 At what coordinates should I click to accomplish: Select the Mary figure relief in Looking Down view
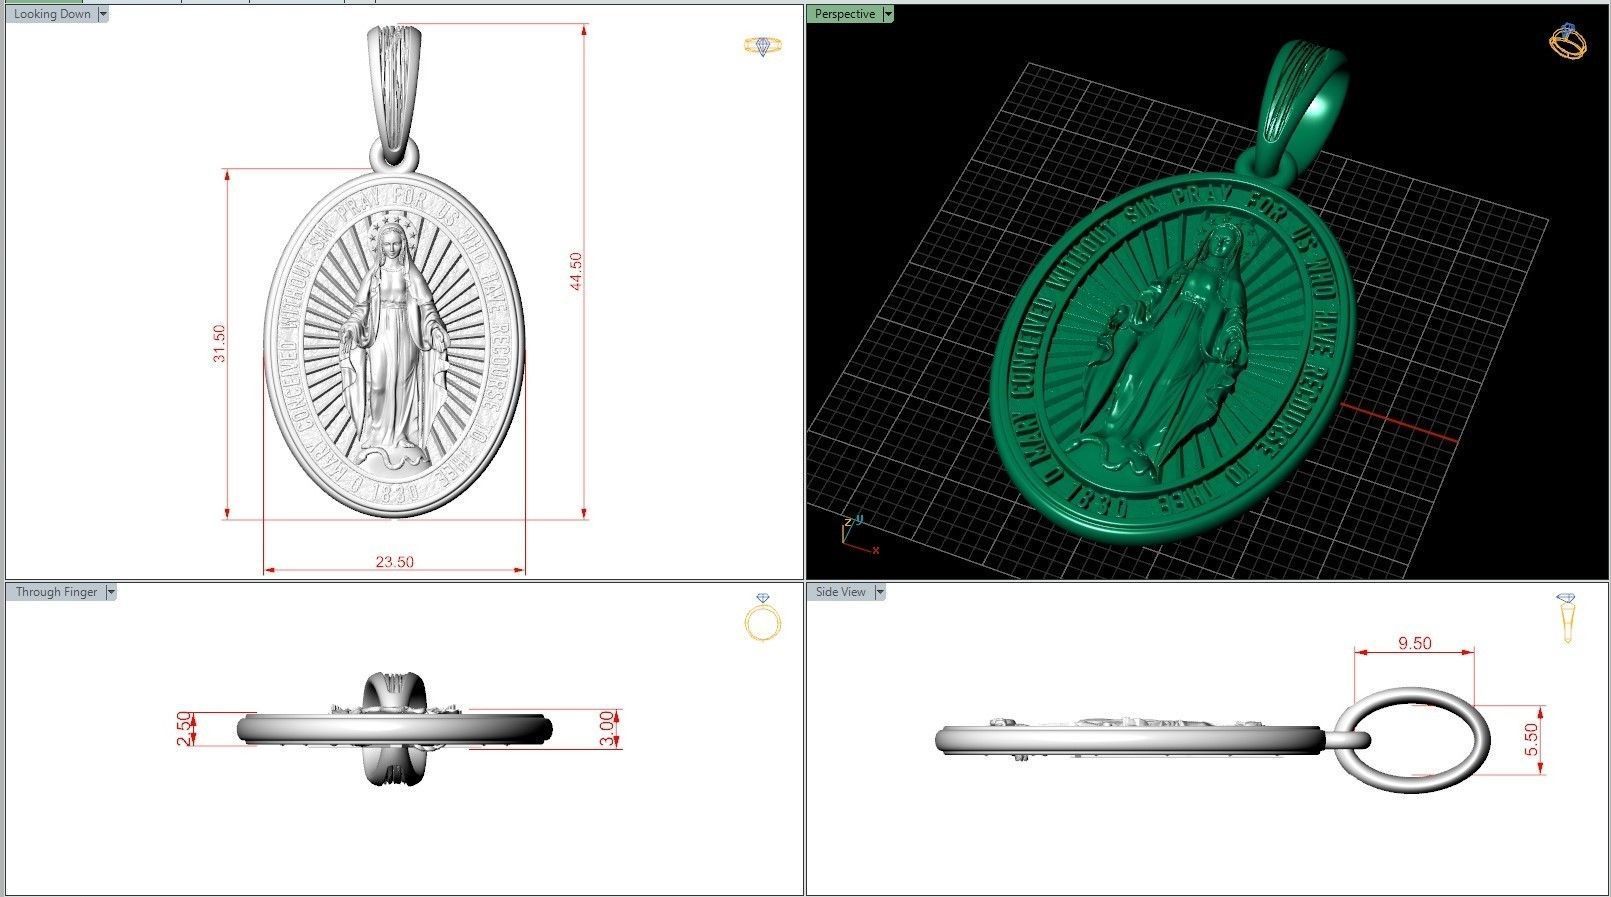tap(393, 345)
